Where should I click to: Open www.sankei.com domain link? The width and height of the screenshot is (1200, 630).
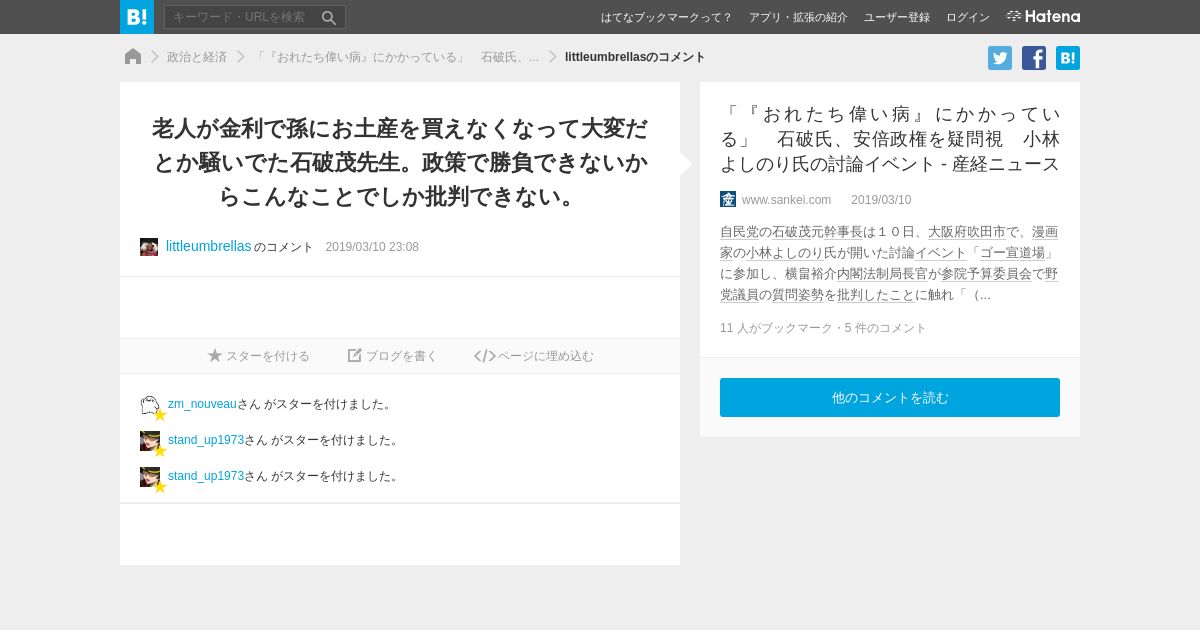[786, 200]
